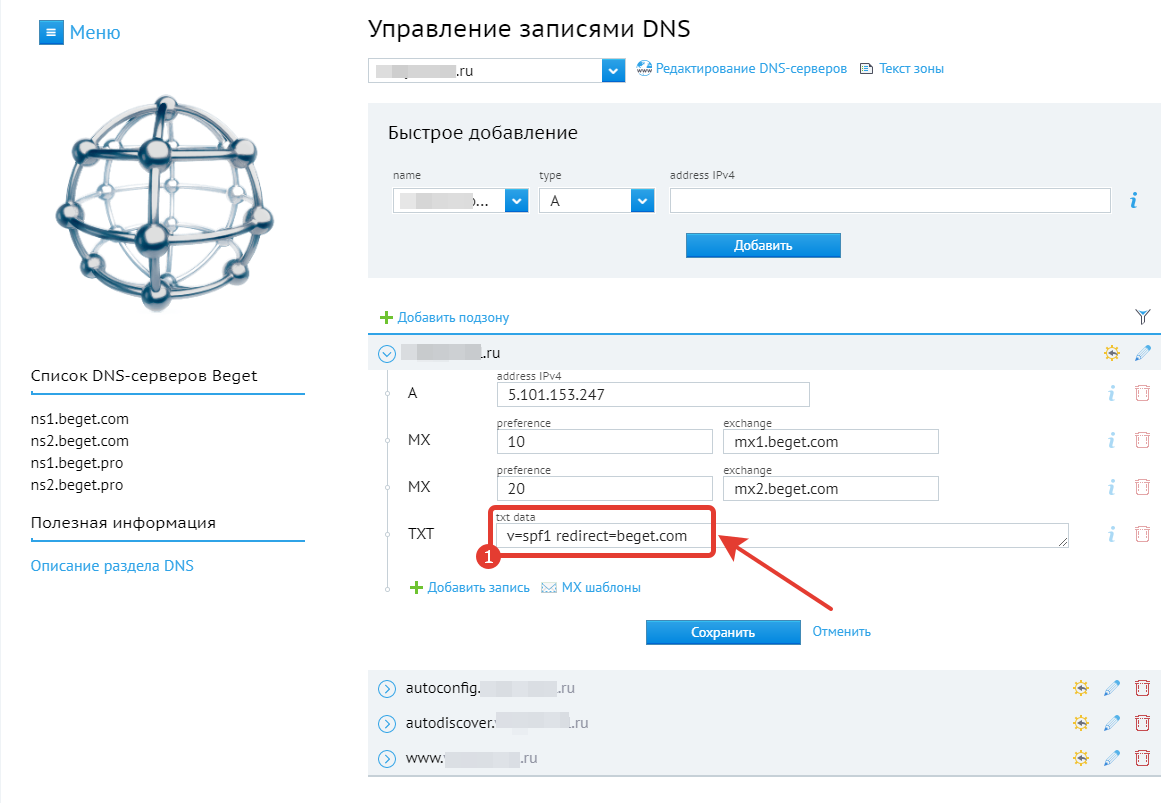
Task: Click the preference field with value 10
Action: tap(605, 442)
